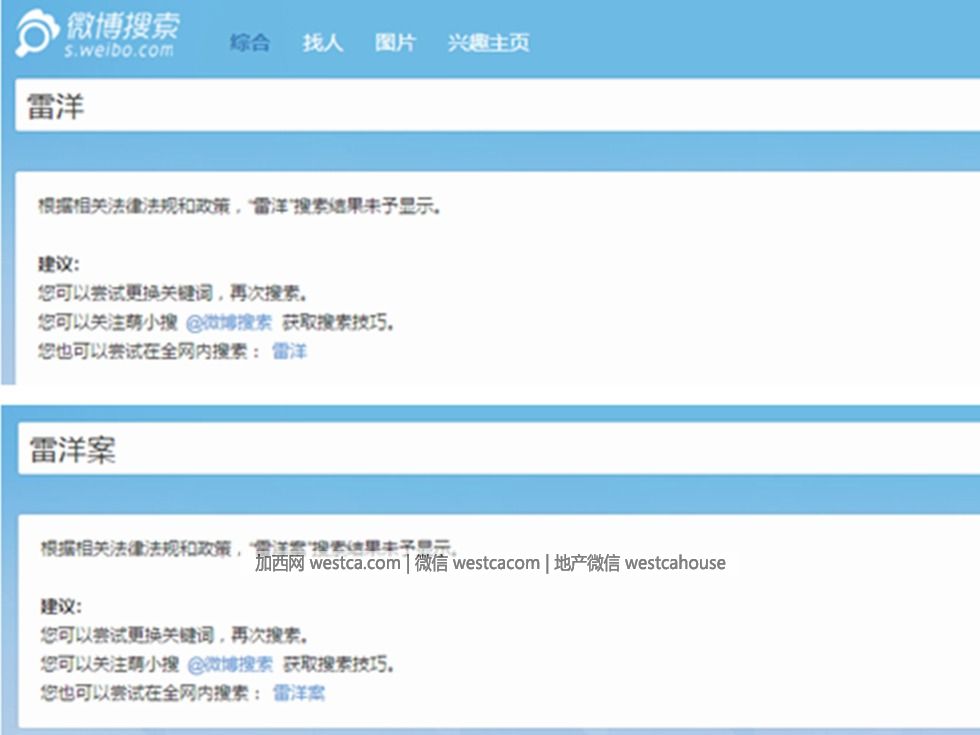Click the search box containing 雷洋案

pos(499,449)
